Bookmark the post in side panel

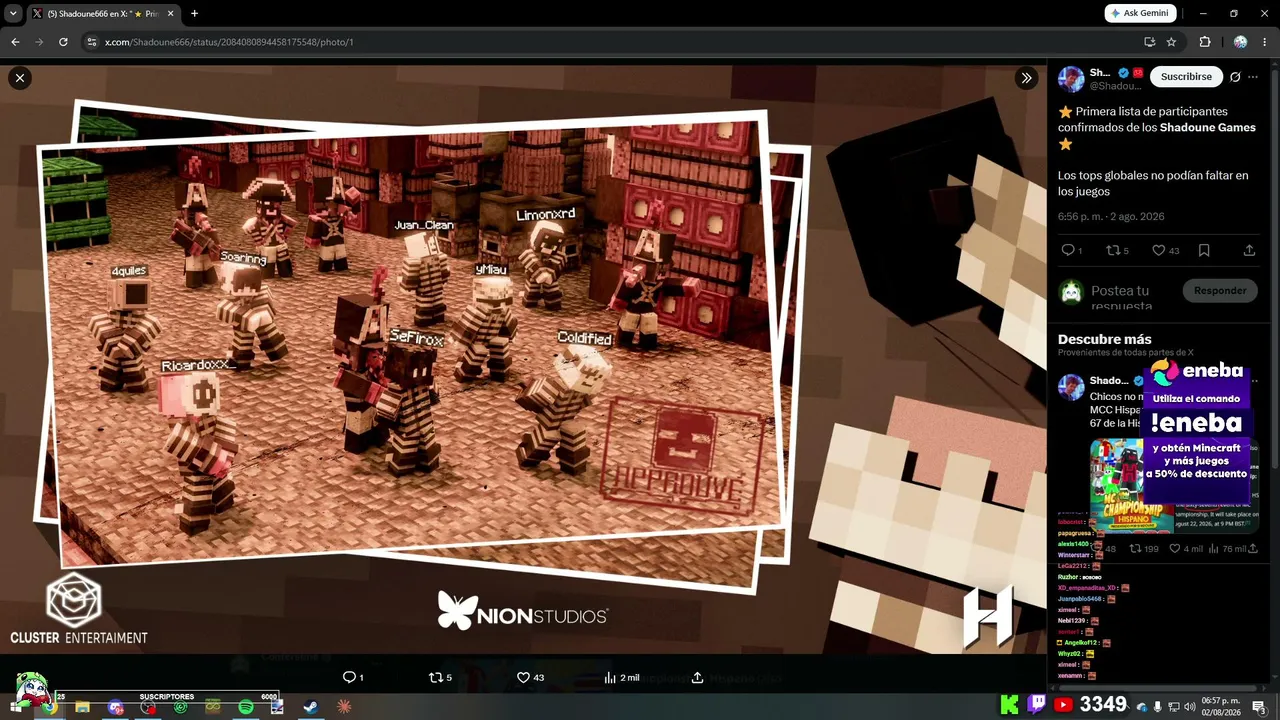[x=1204, y=251]
